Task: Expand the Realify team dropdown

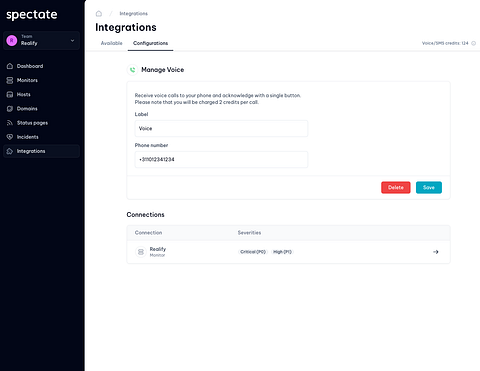Action: 41,40
